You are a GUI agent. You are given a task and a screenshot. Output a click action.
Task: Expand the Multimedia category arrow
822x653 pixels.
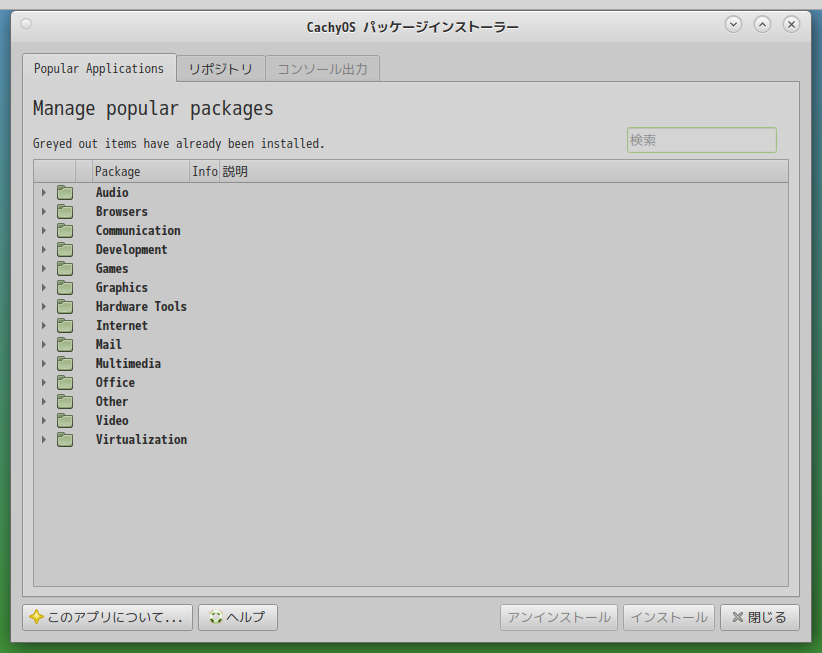(x=44, y=364)
